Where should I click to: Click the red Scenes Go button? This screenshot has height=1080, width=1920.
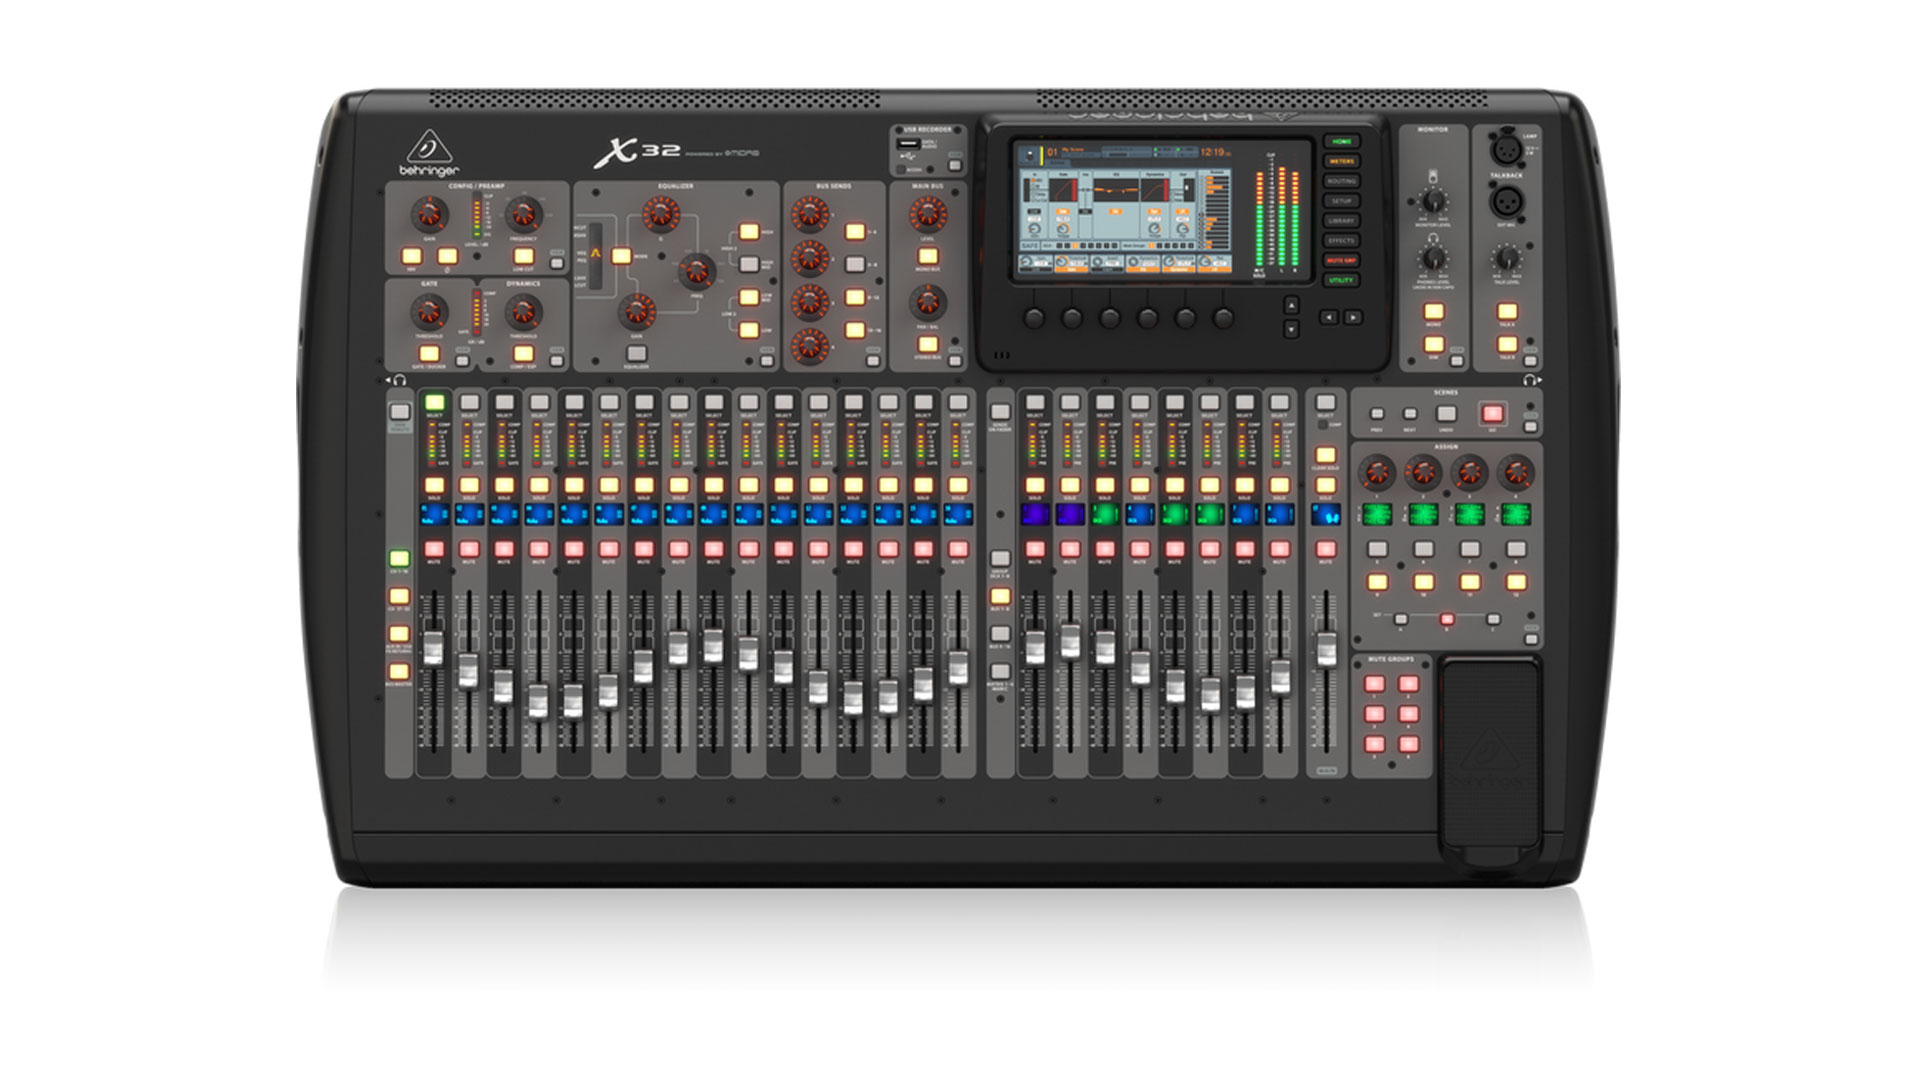1493,413
